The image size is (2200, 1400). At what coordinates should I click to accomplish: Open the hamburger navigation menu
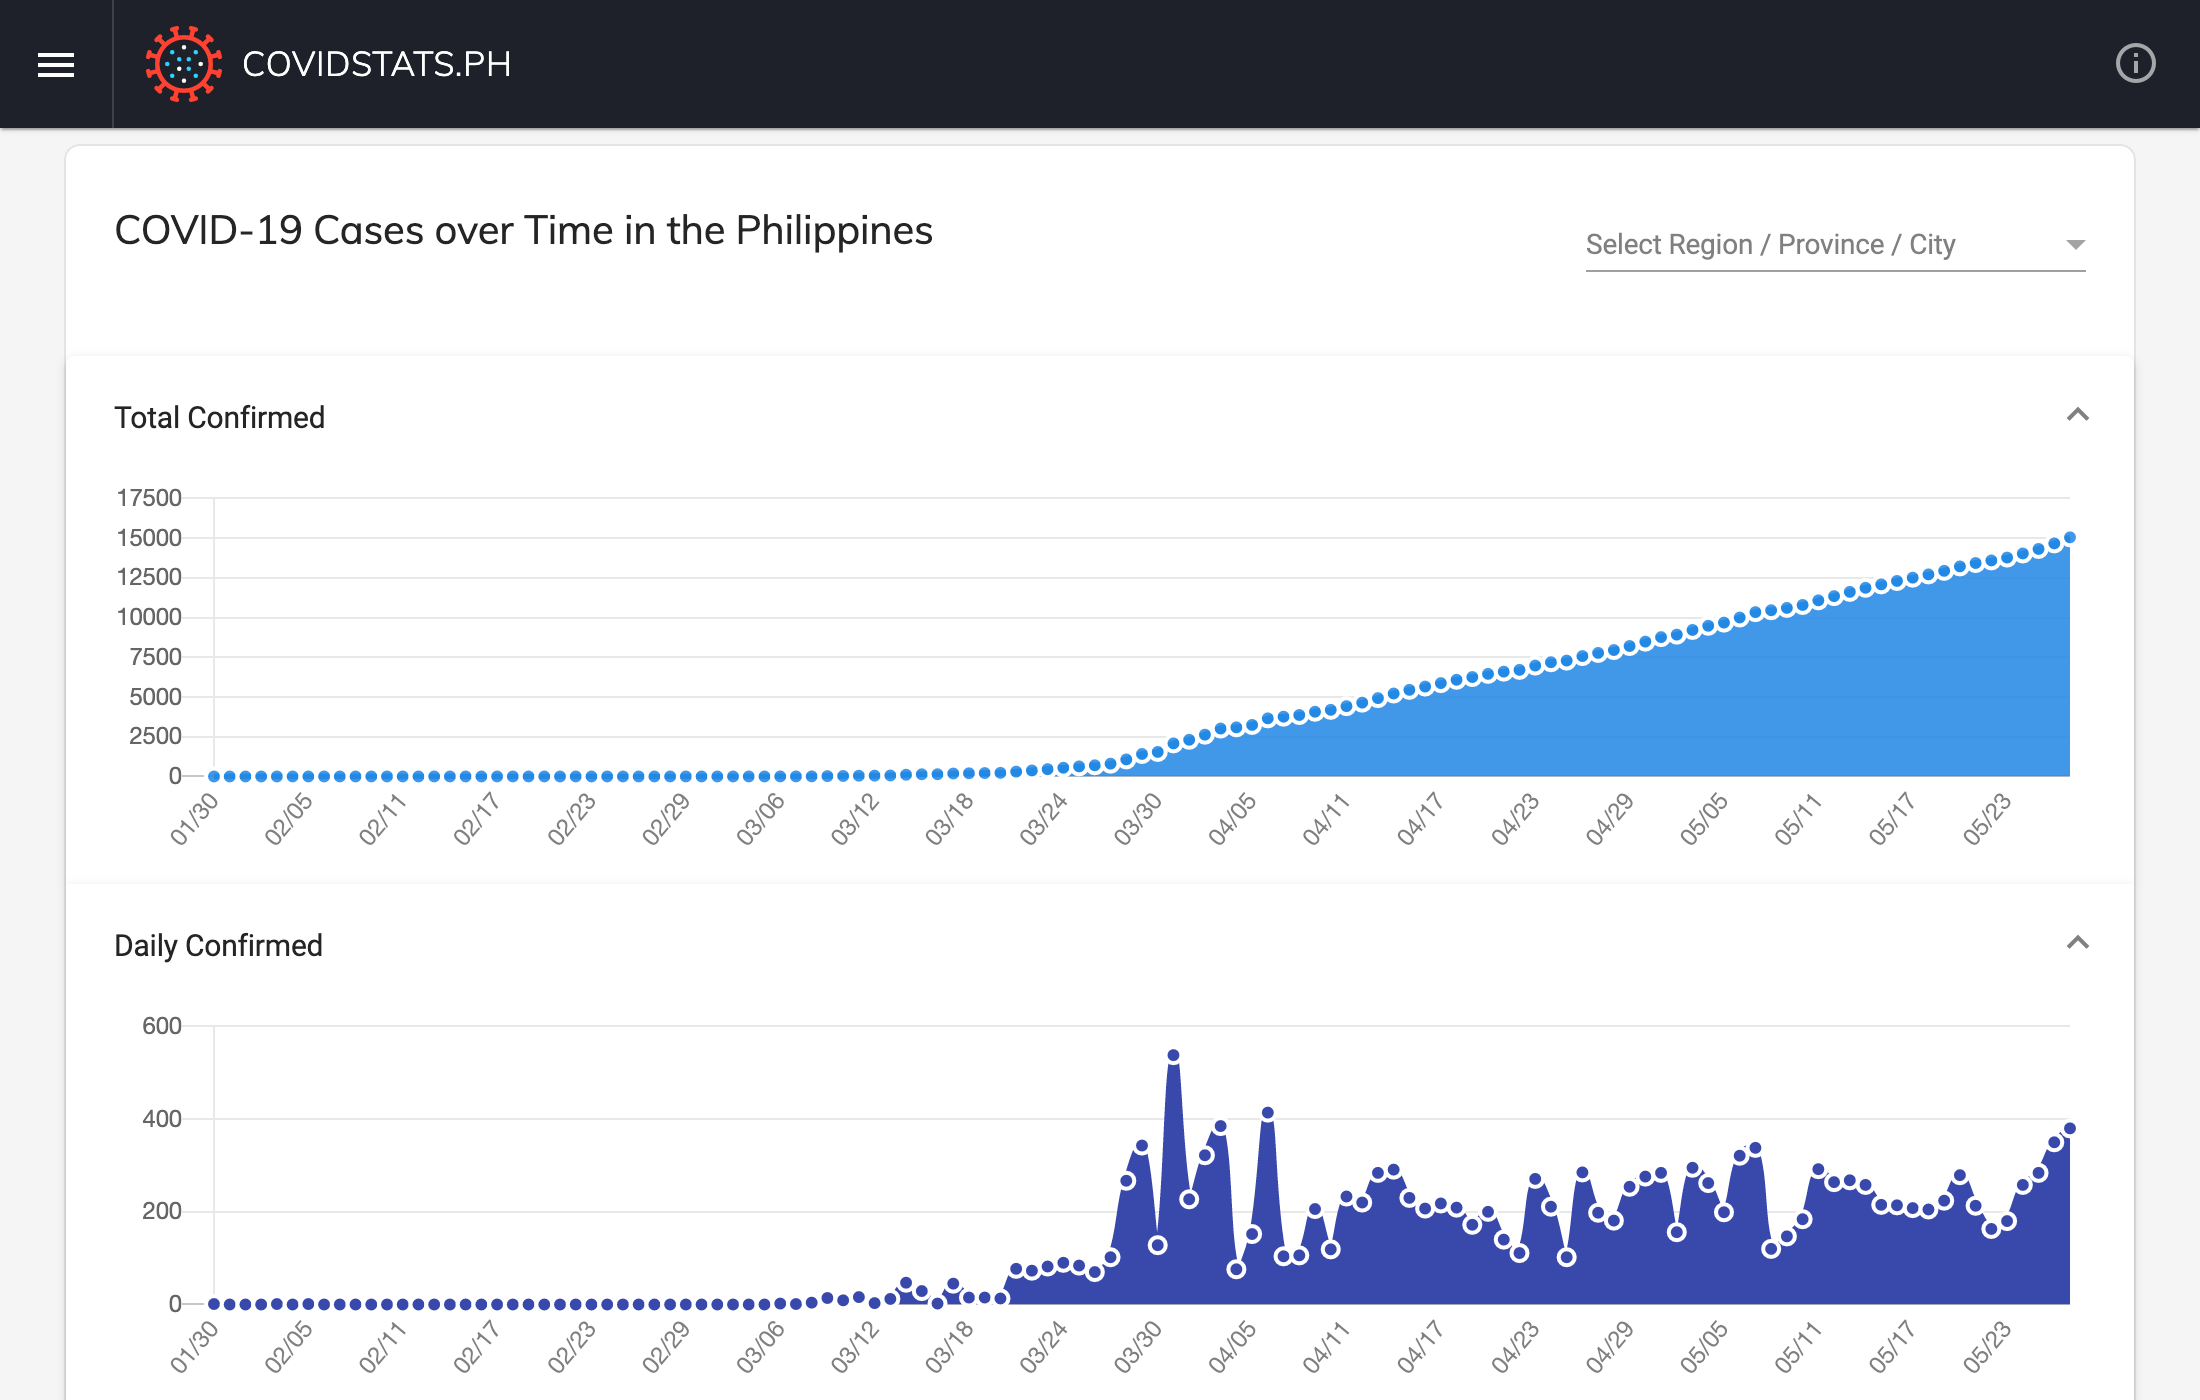tap(56, 65)
